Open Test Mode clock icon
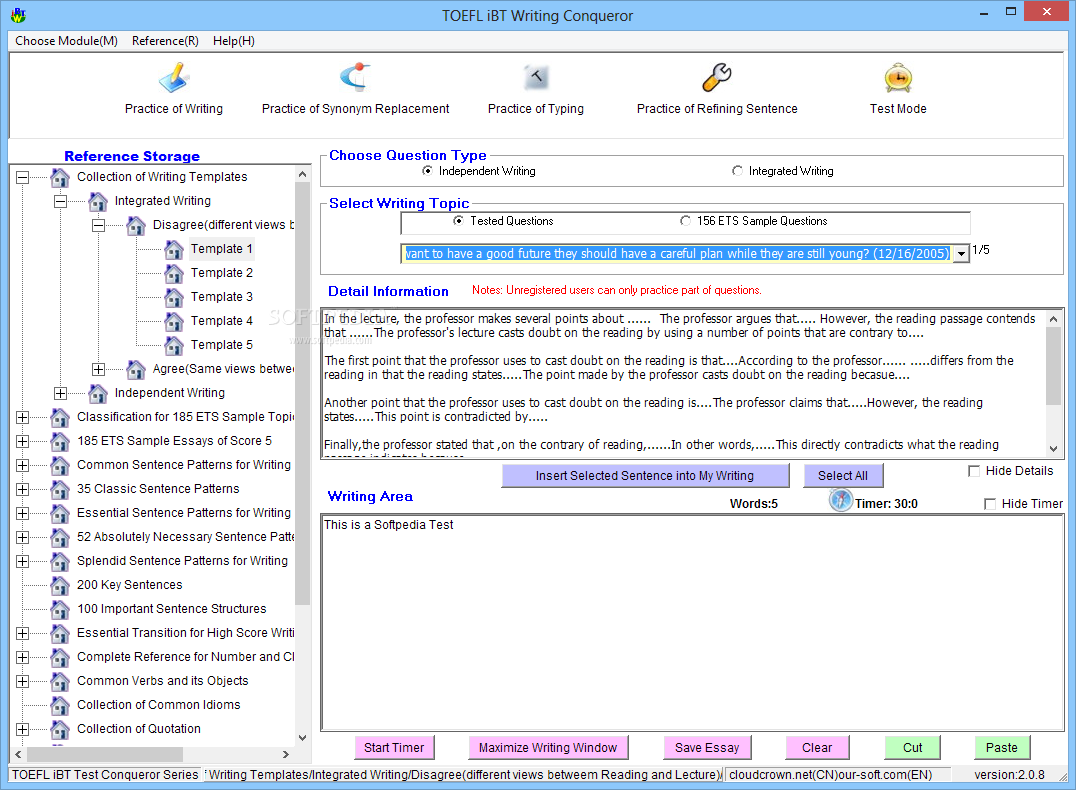This screenshot has width=1076, height=790. point(898,78)
